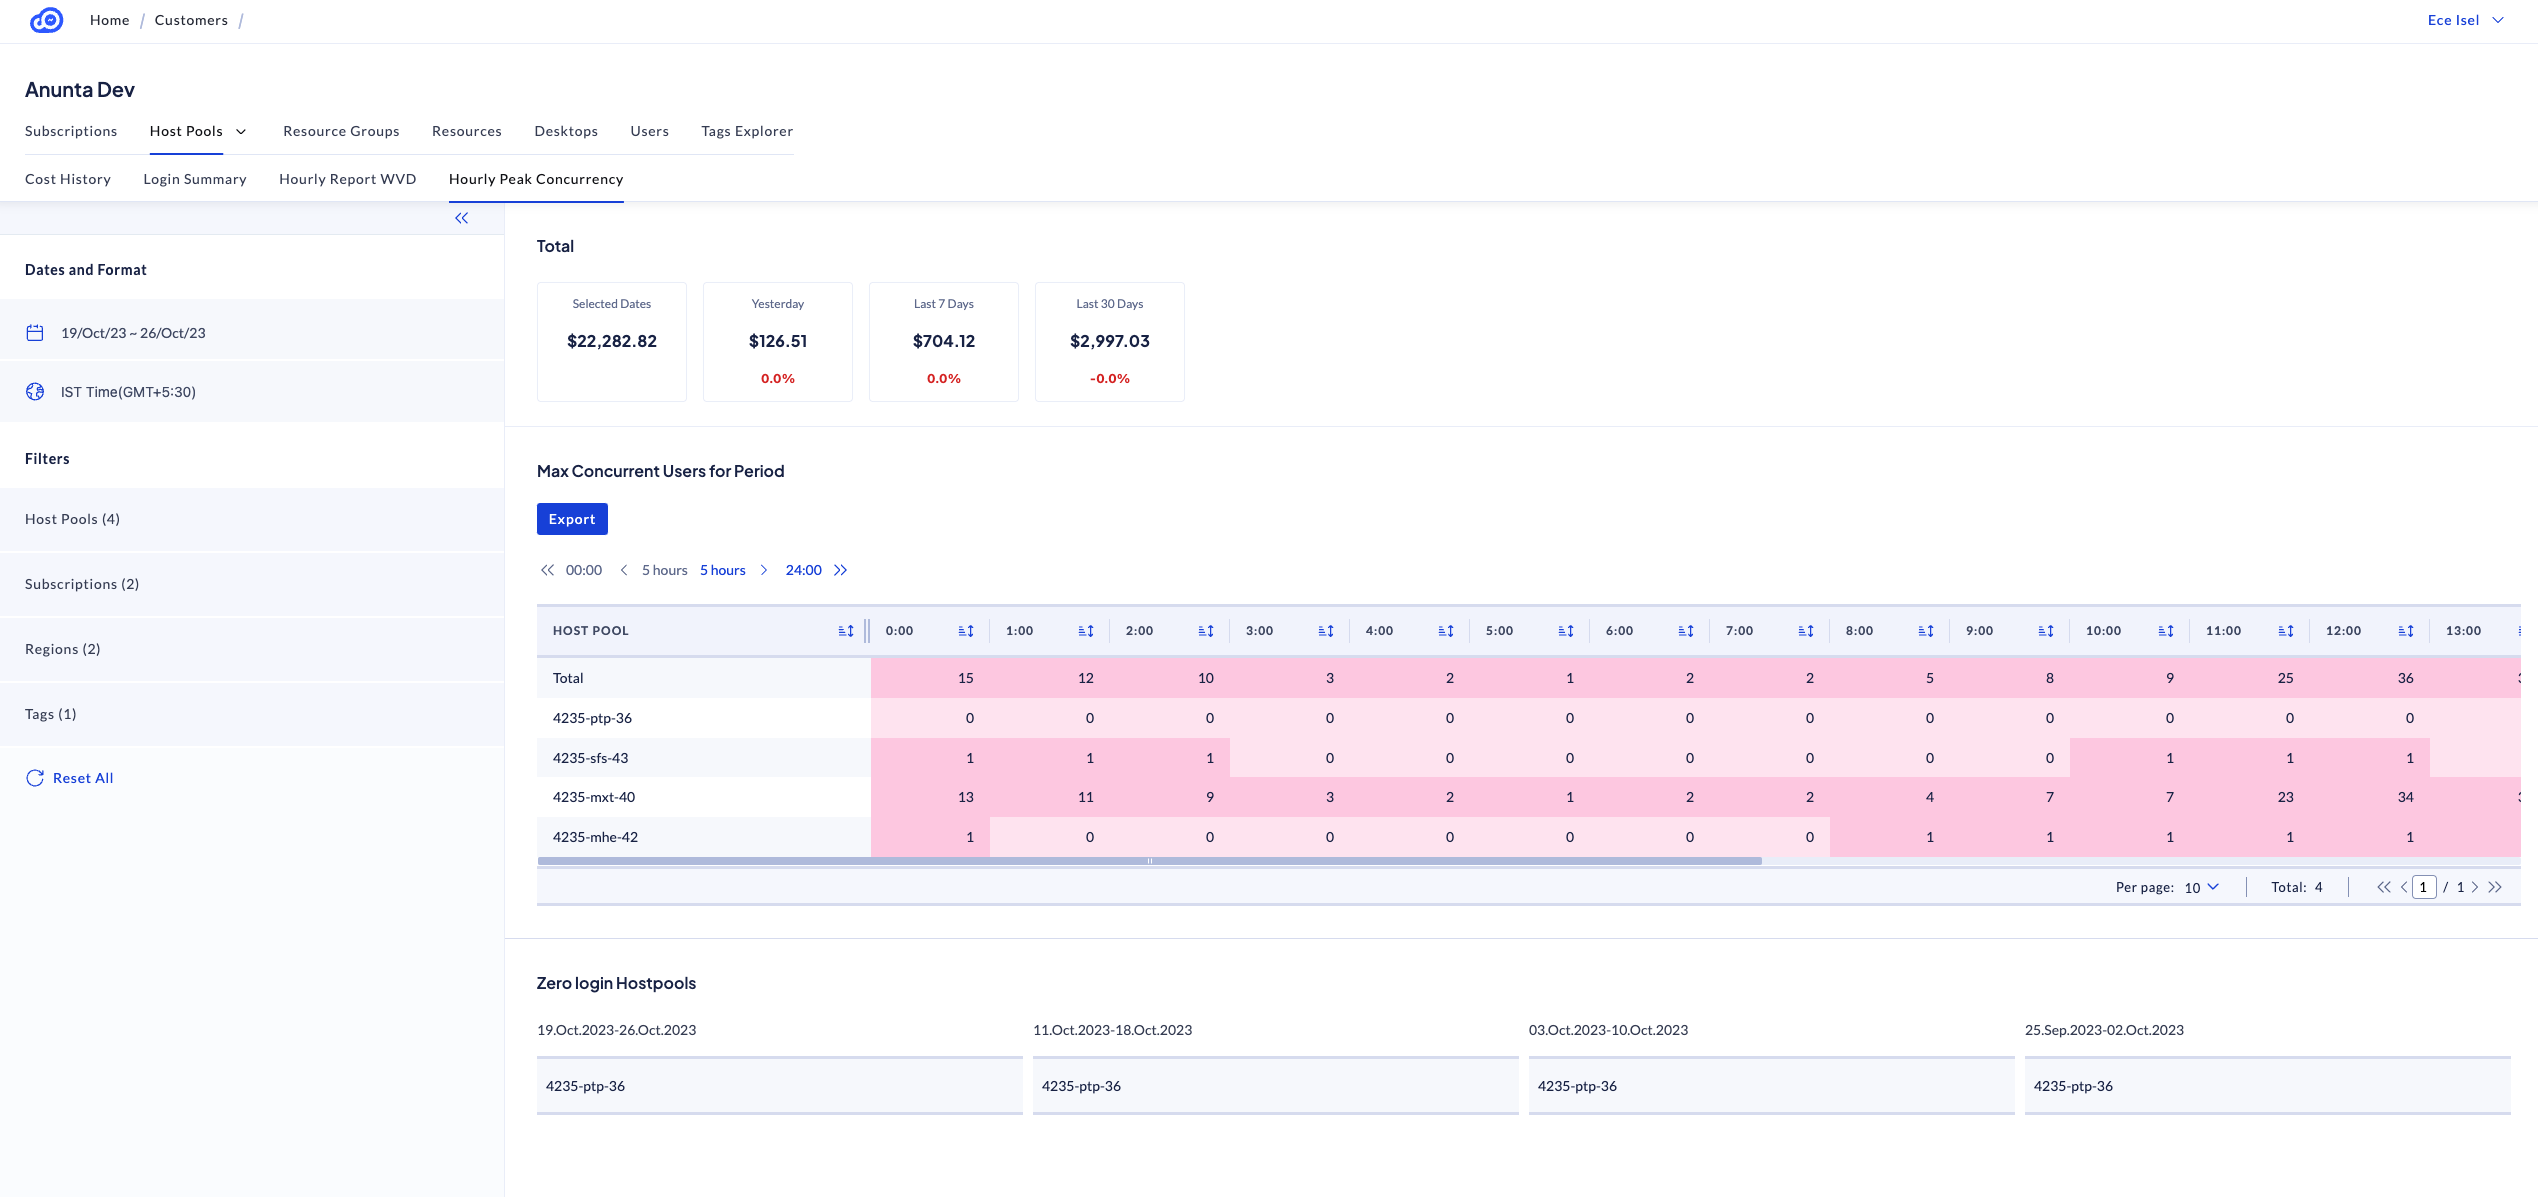
Task: Collapse the filters sidebar with double-chevron icon
Action: (x=461, y=218)
